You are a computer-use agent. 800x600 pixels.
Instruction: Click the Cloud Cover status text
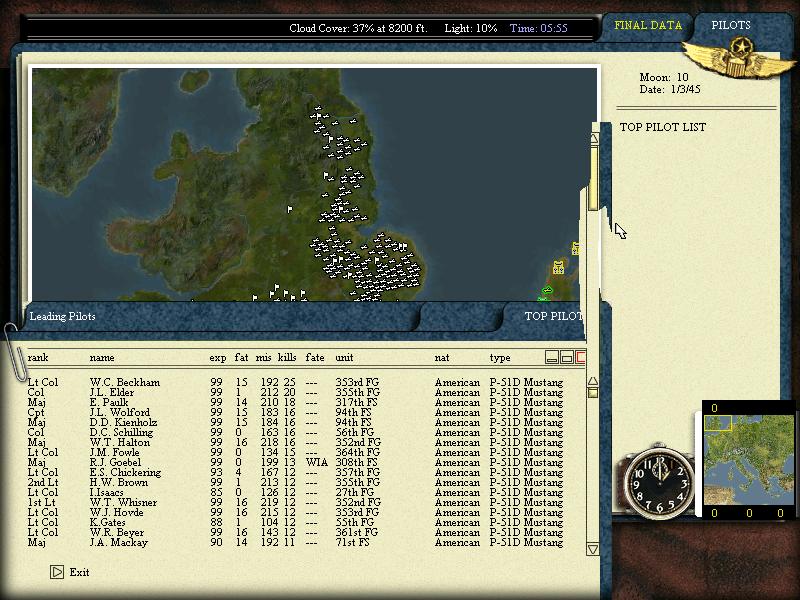(x=358, y=28)
